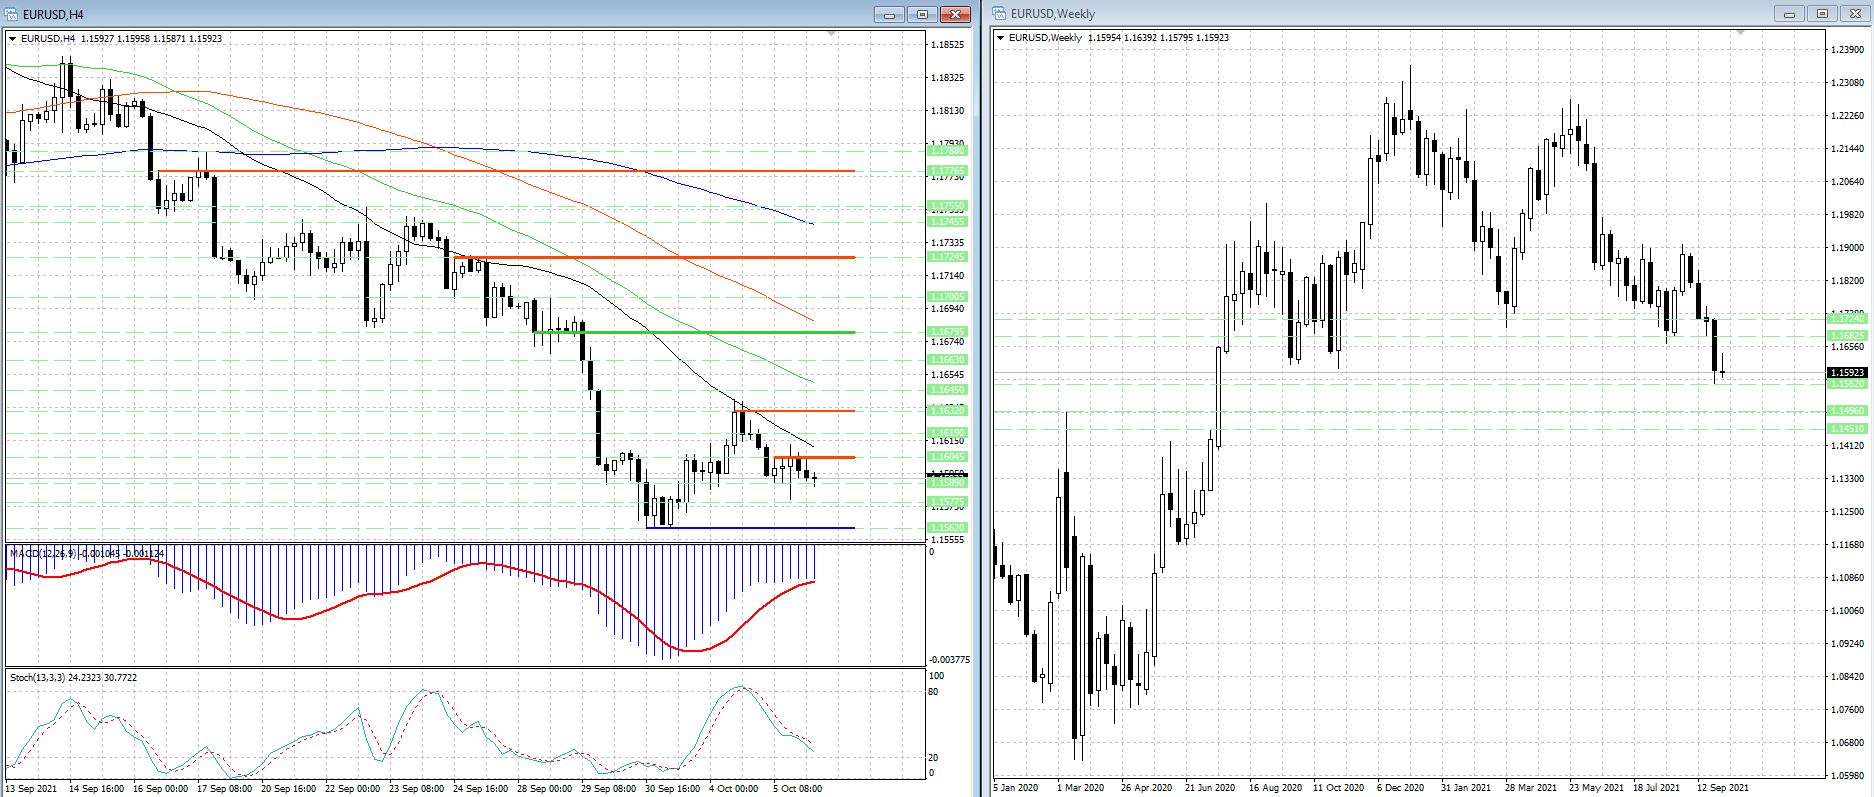This screenshot has height=797, width=1874.
Task: Click the EURUSD,H4 chart window icon
Action: coord(11,14)
